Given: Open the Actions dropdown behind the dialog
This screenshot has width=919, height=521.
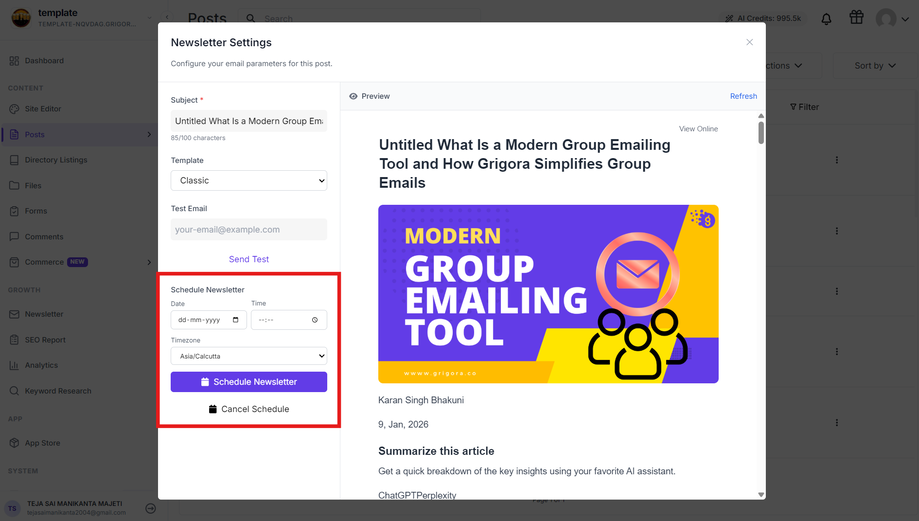Looking at the screenshot, I should coord(784,66).
